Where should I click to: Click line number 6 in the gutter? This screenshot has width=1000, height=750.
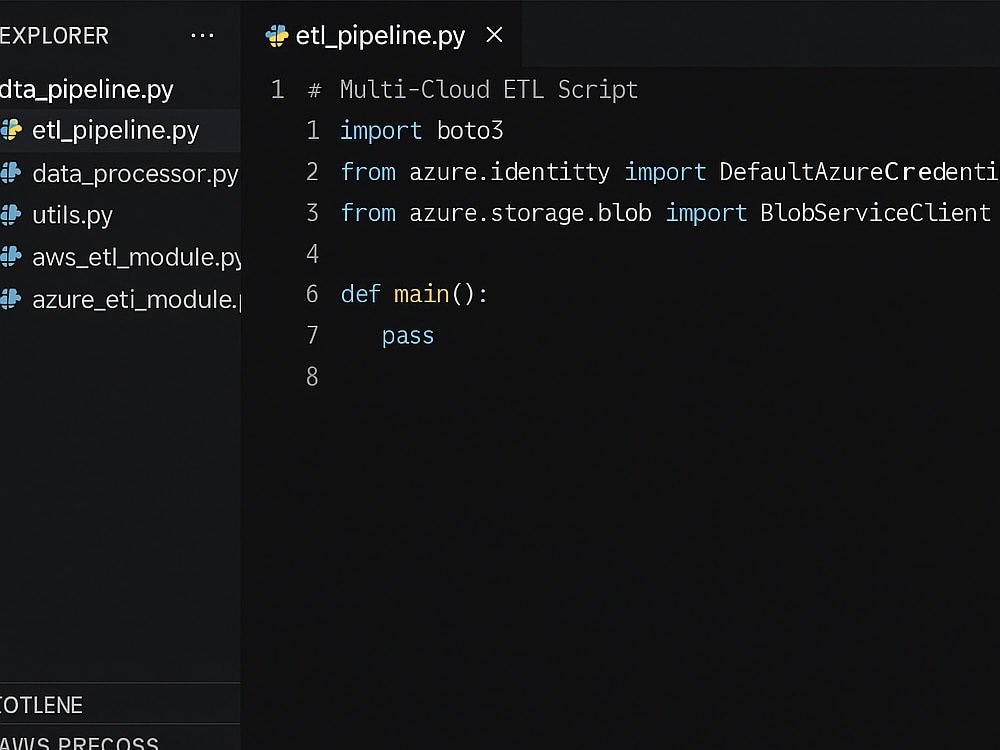click(x=312, y=294)
